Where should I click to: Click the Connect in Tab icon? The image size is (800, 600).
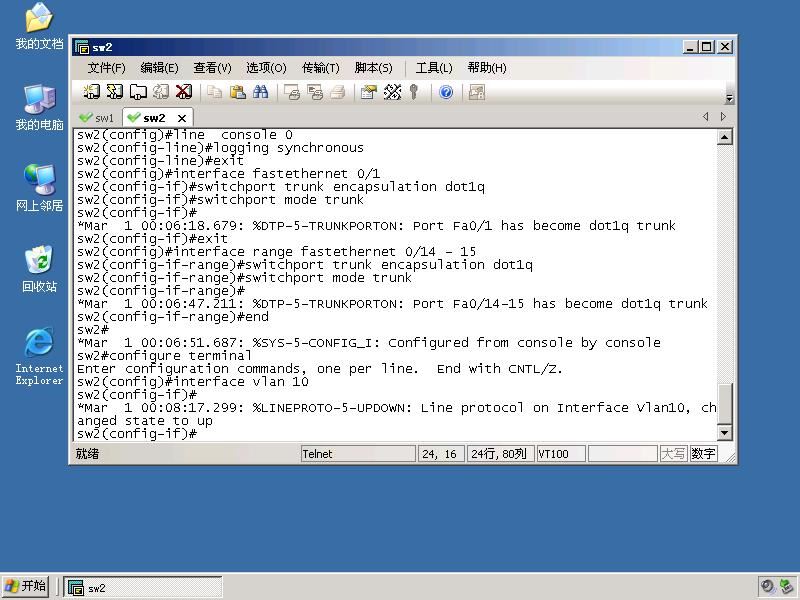[x=138, y=92]
